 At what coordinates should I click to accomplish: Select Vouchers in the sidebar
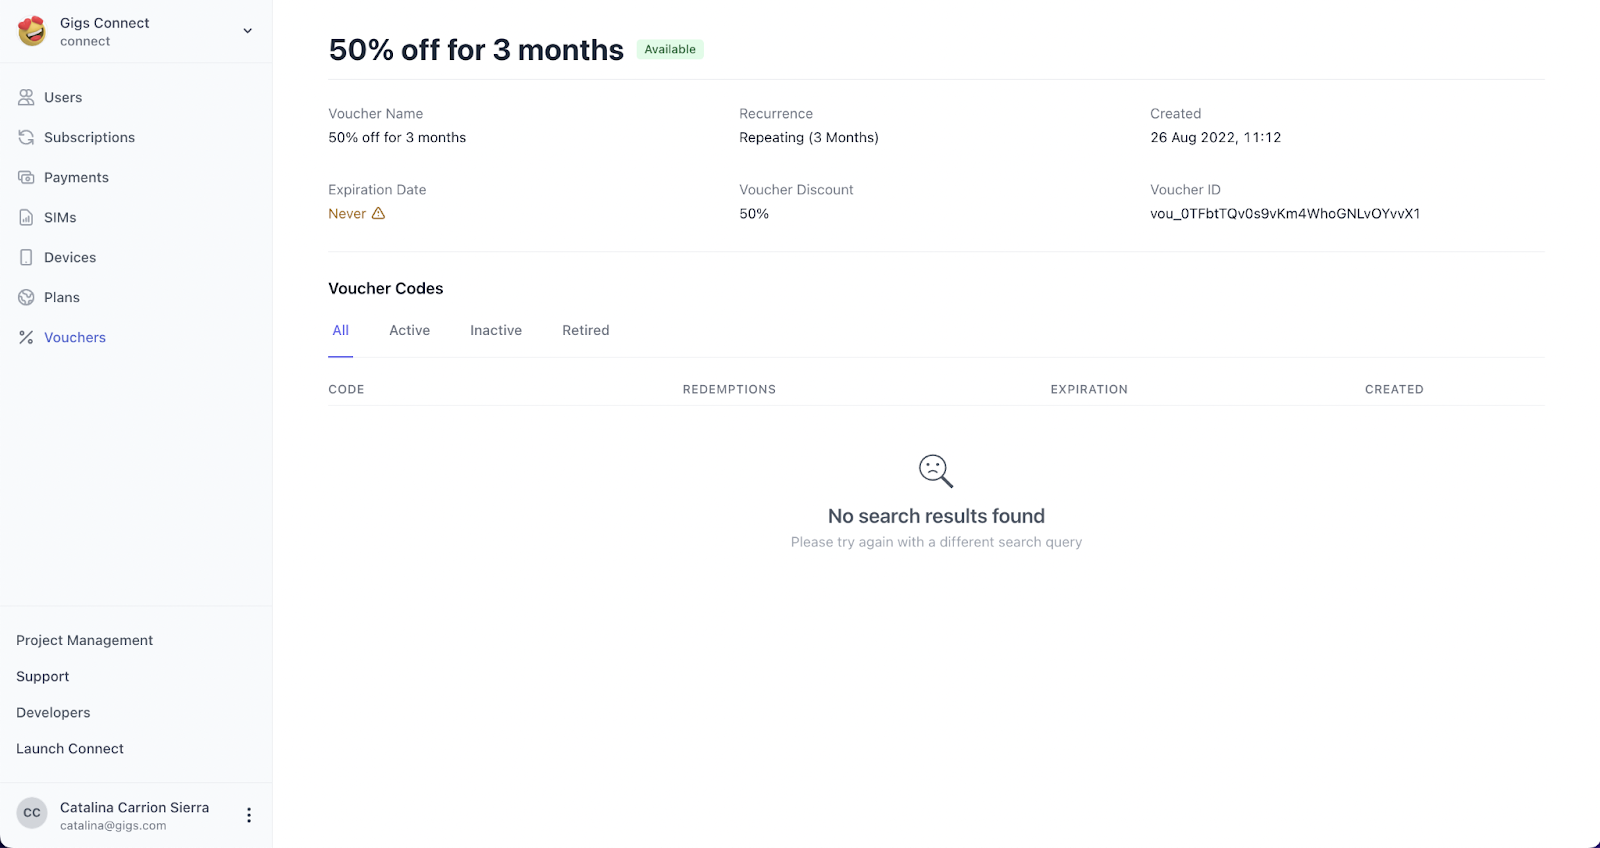[x=75, y=337]
